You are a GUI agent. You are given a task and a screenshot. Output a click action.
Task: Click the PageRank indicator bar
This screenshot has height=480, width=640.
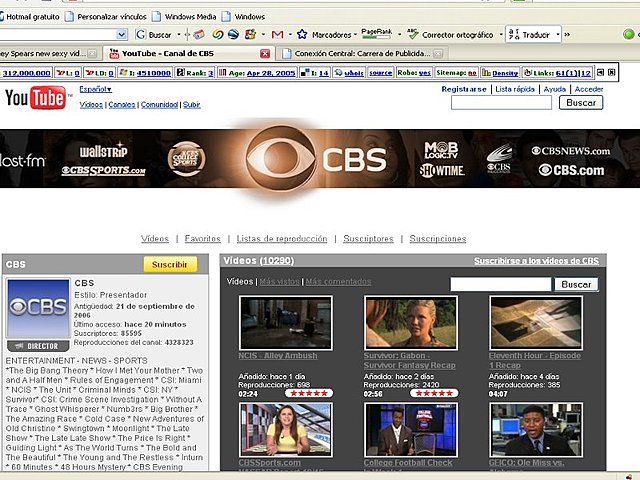click(376, 34)
